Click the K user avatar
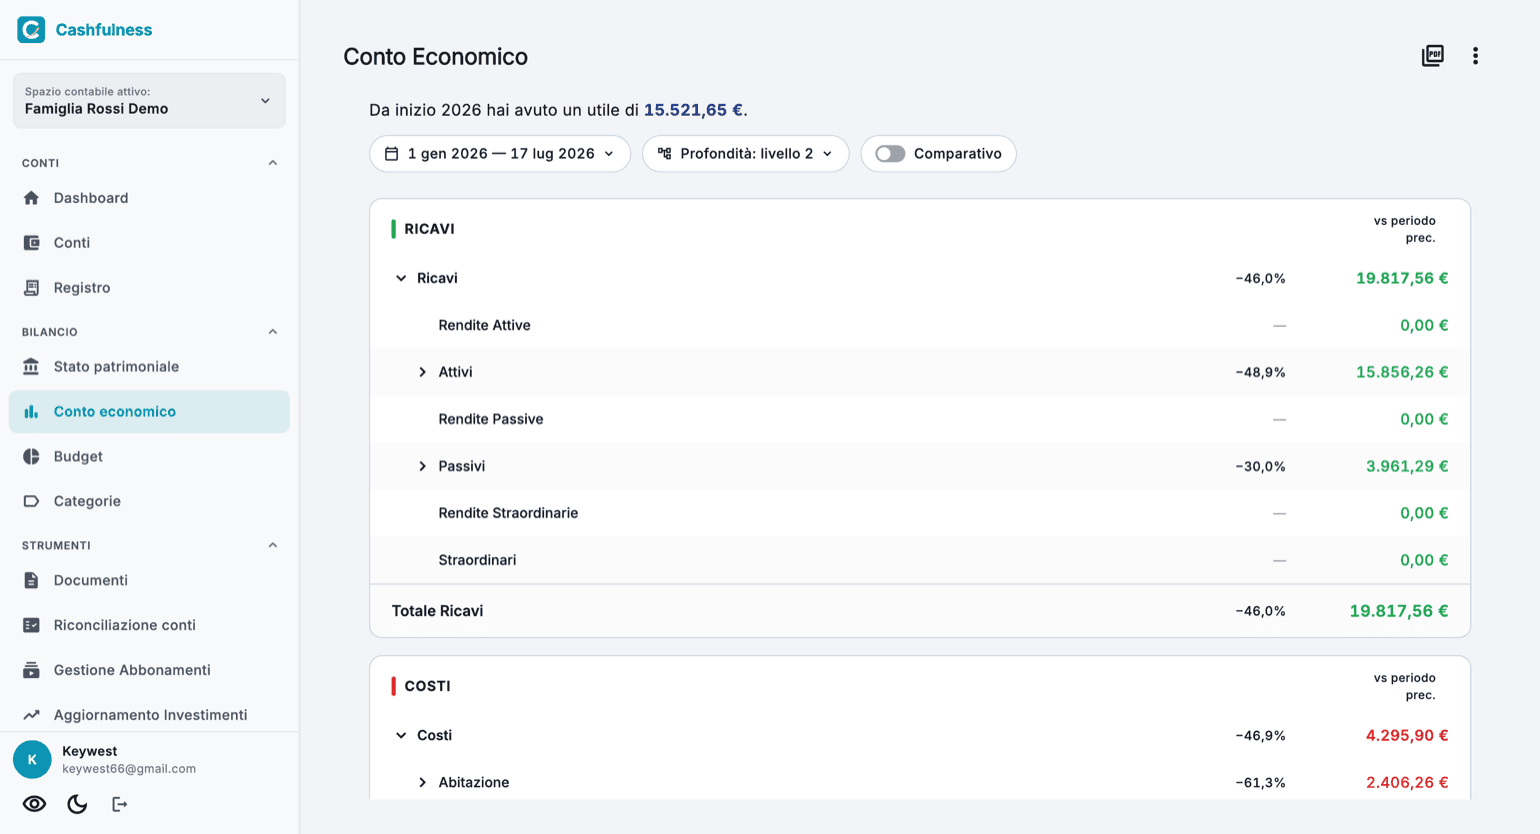This screenshot has height=834, width=1540. (32, 760)
